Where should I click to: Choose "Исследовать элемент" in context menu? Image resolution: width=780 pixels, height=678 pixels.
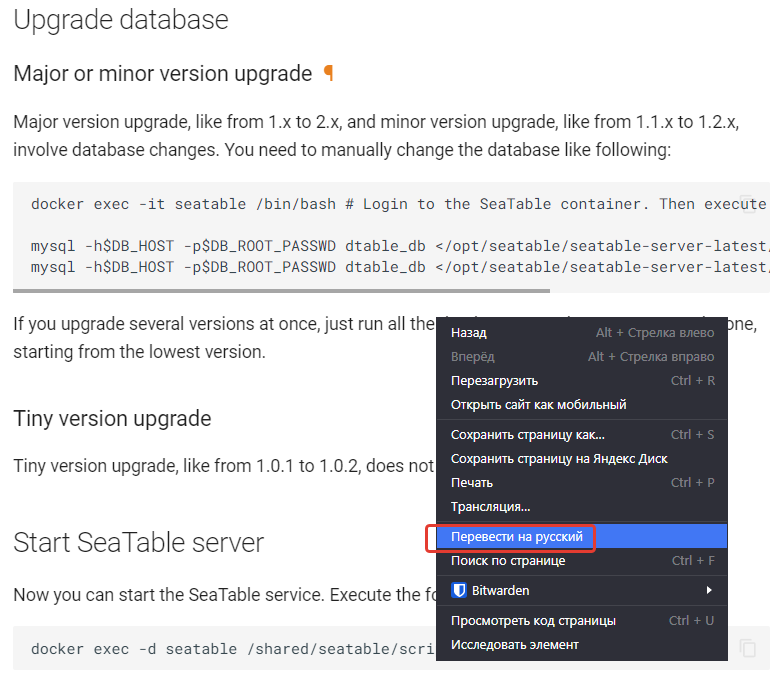click(514, 644)
